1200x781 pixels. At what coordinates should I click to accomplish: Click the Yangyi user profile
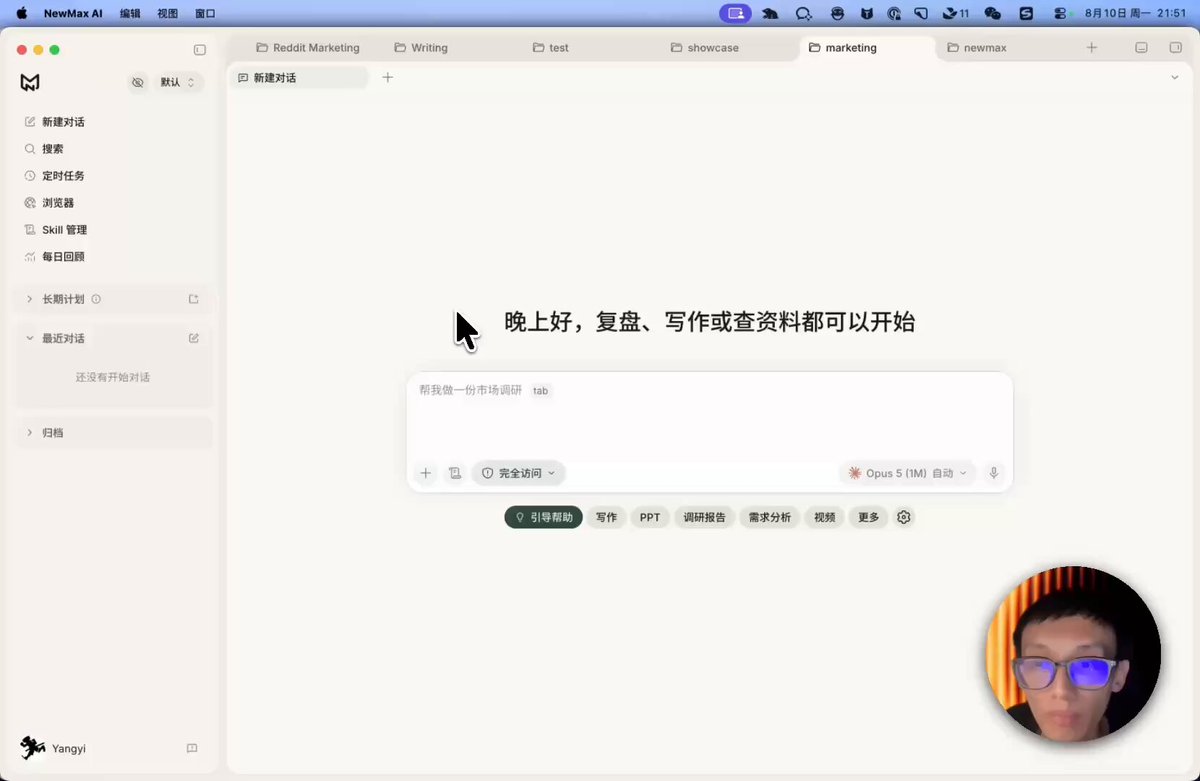click(x=53, y=748)
